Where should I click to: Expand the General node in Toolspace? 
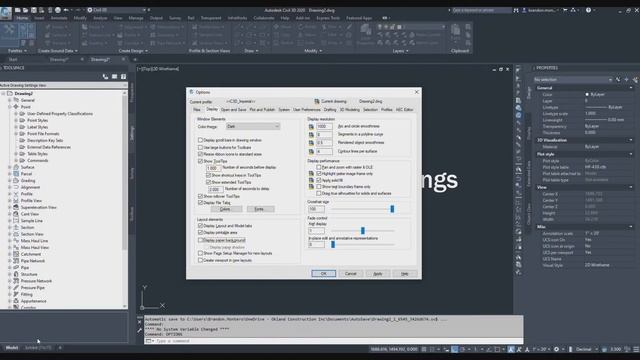coord(10,100)
